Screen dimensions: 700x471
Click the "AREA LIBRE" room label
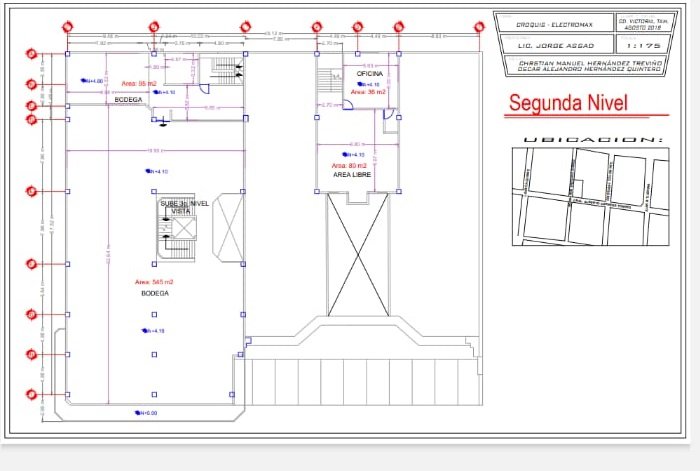(352, 174)
